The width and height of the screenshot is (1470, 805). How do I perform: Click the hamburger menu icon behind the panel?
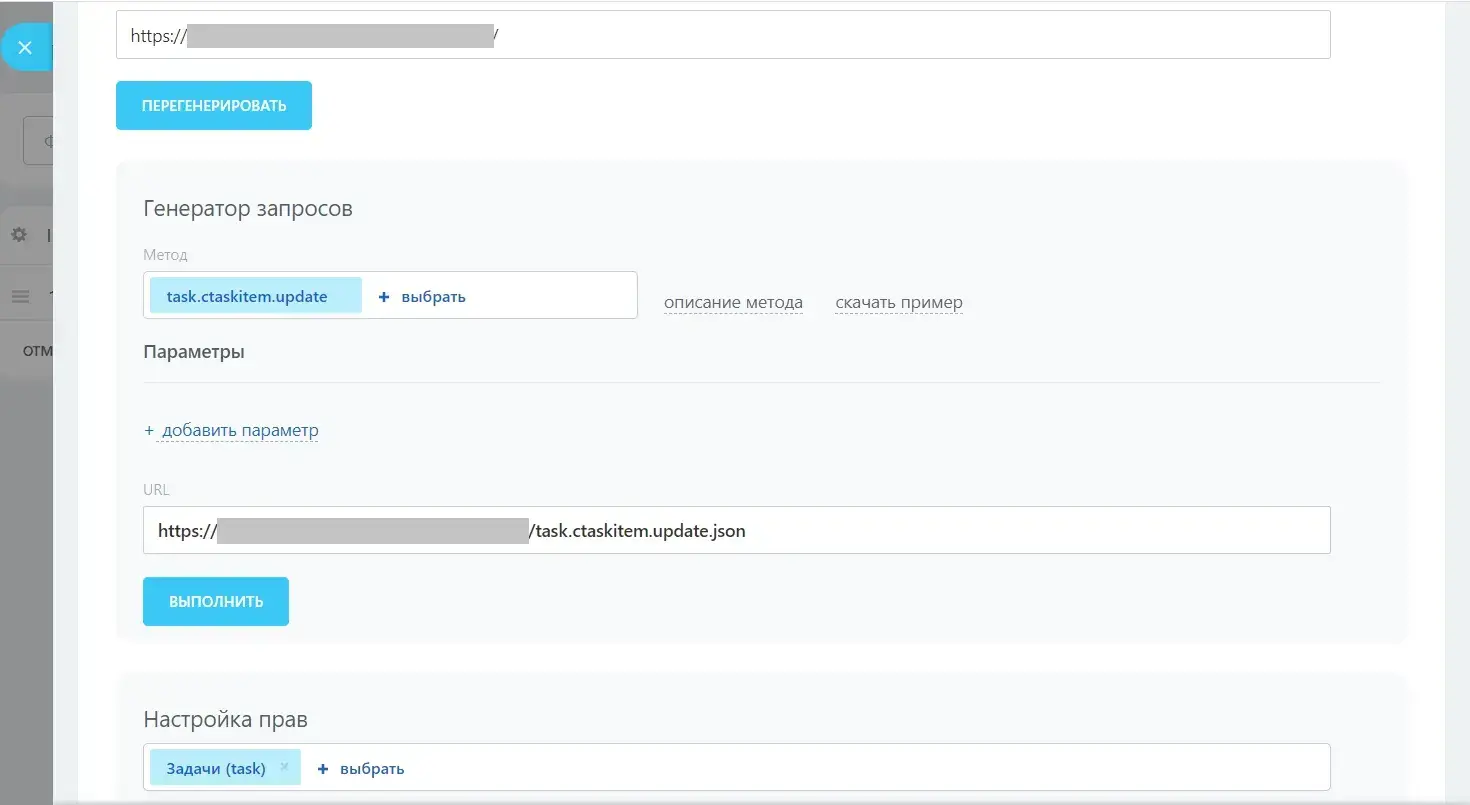(20, 297)
